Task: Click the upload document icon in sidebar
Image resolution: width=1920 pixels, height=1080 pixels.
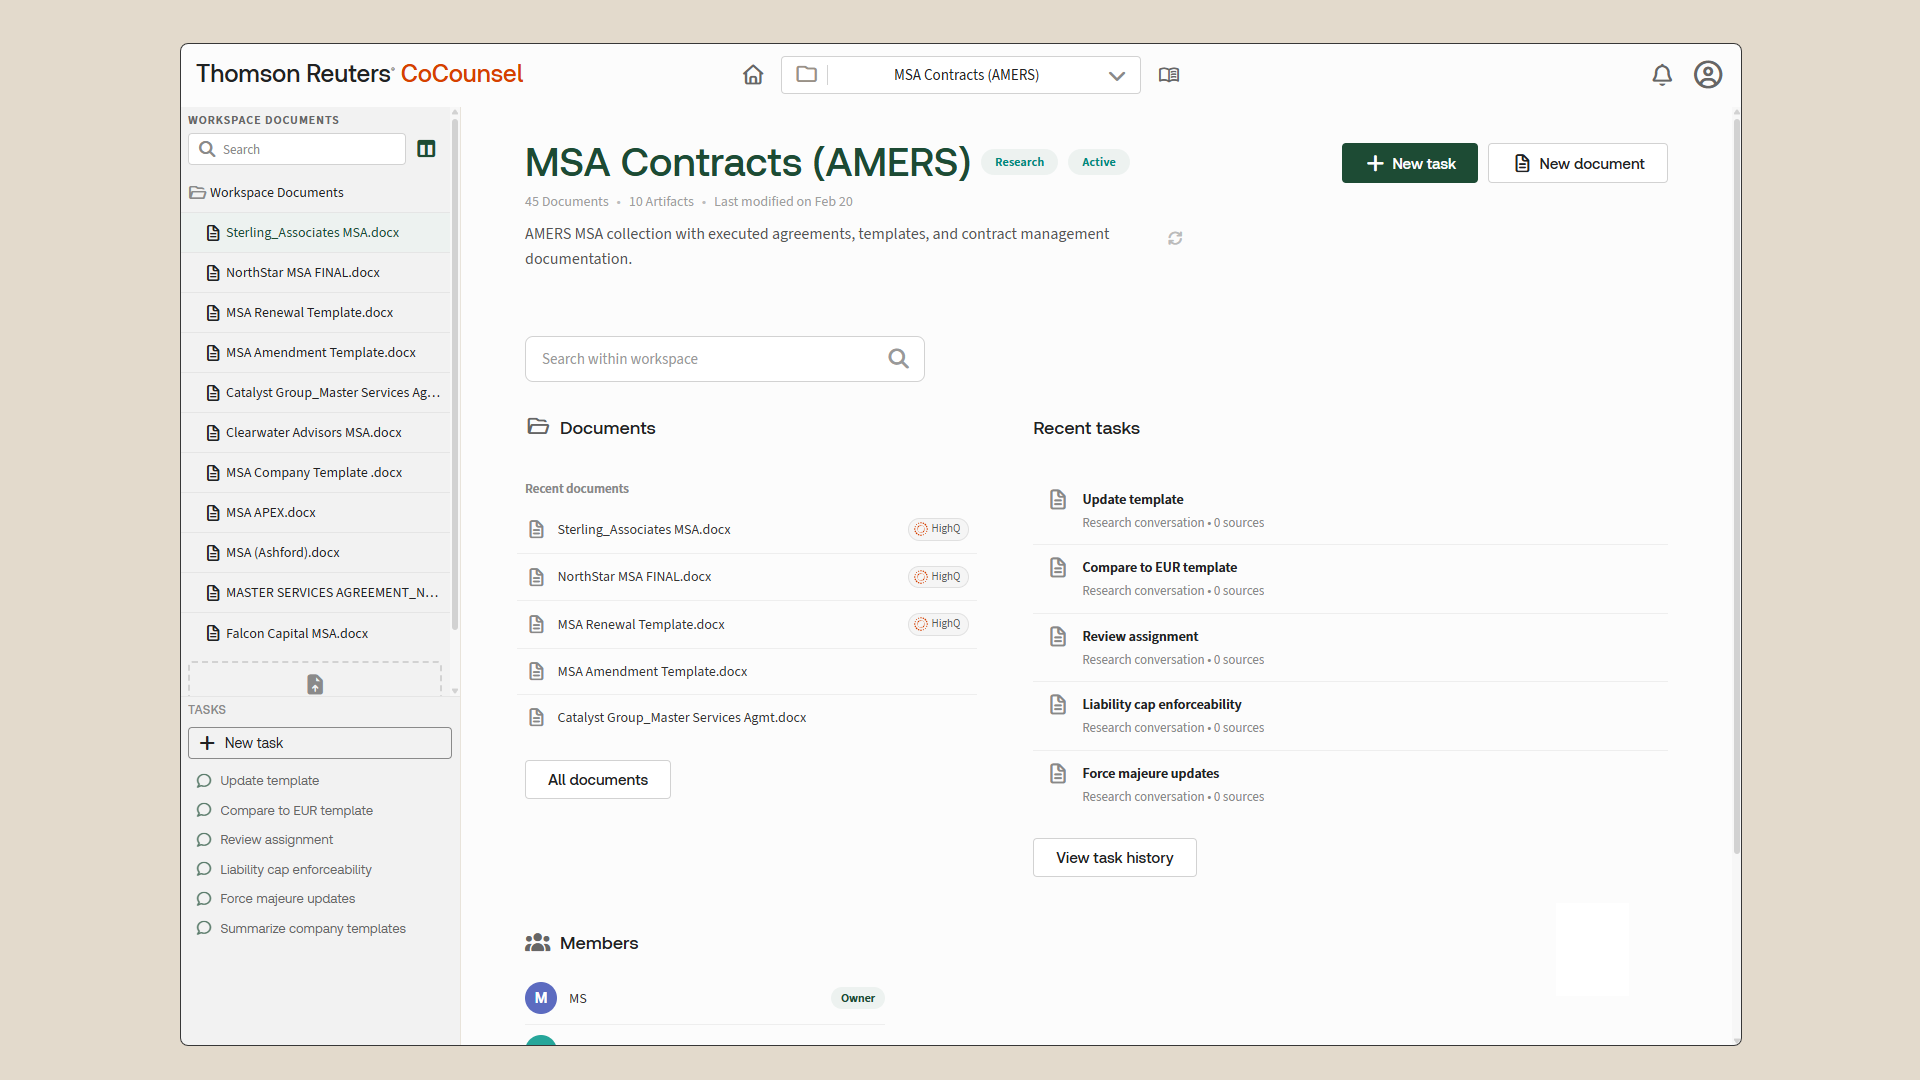Action: [315, 684]
